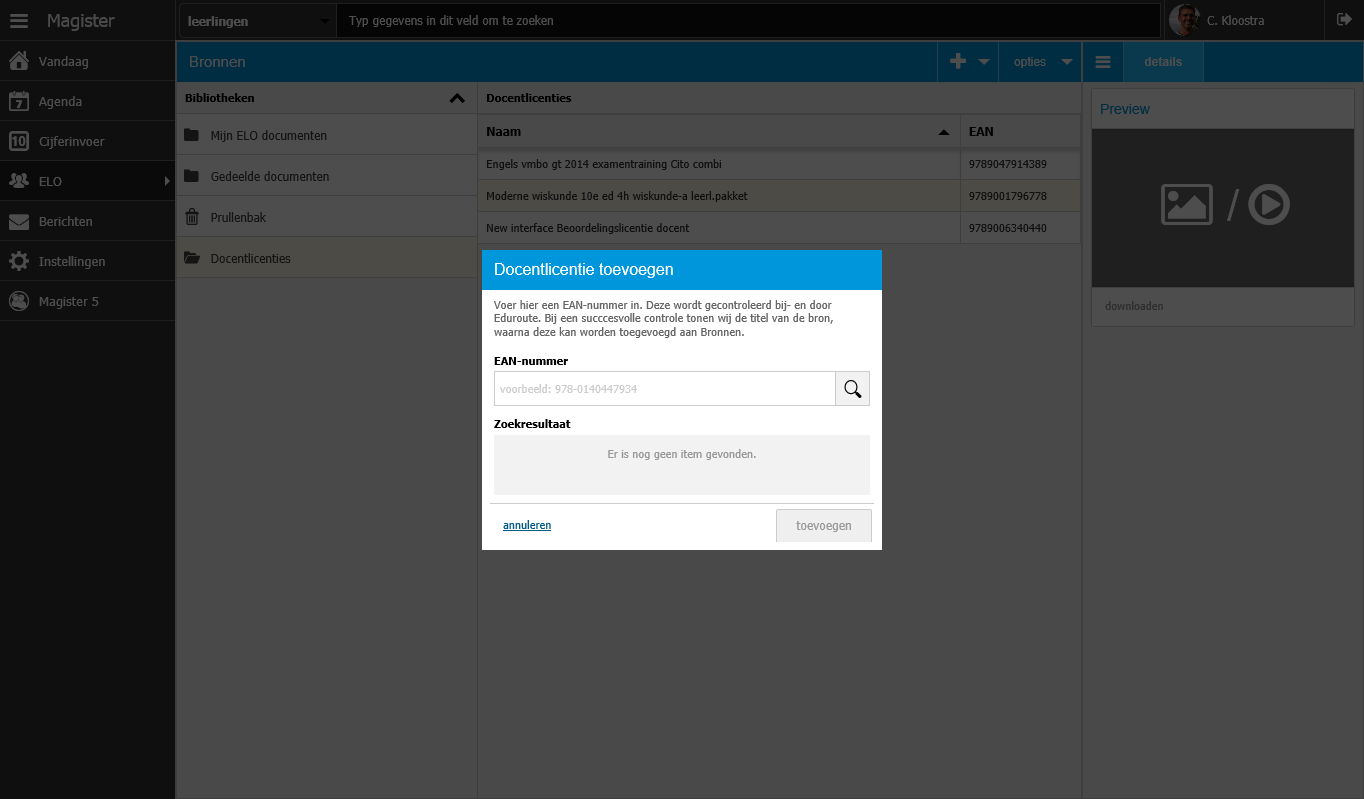Select Docentlicenties library
1364x799 pixels.
[326, 258]
